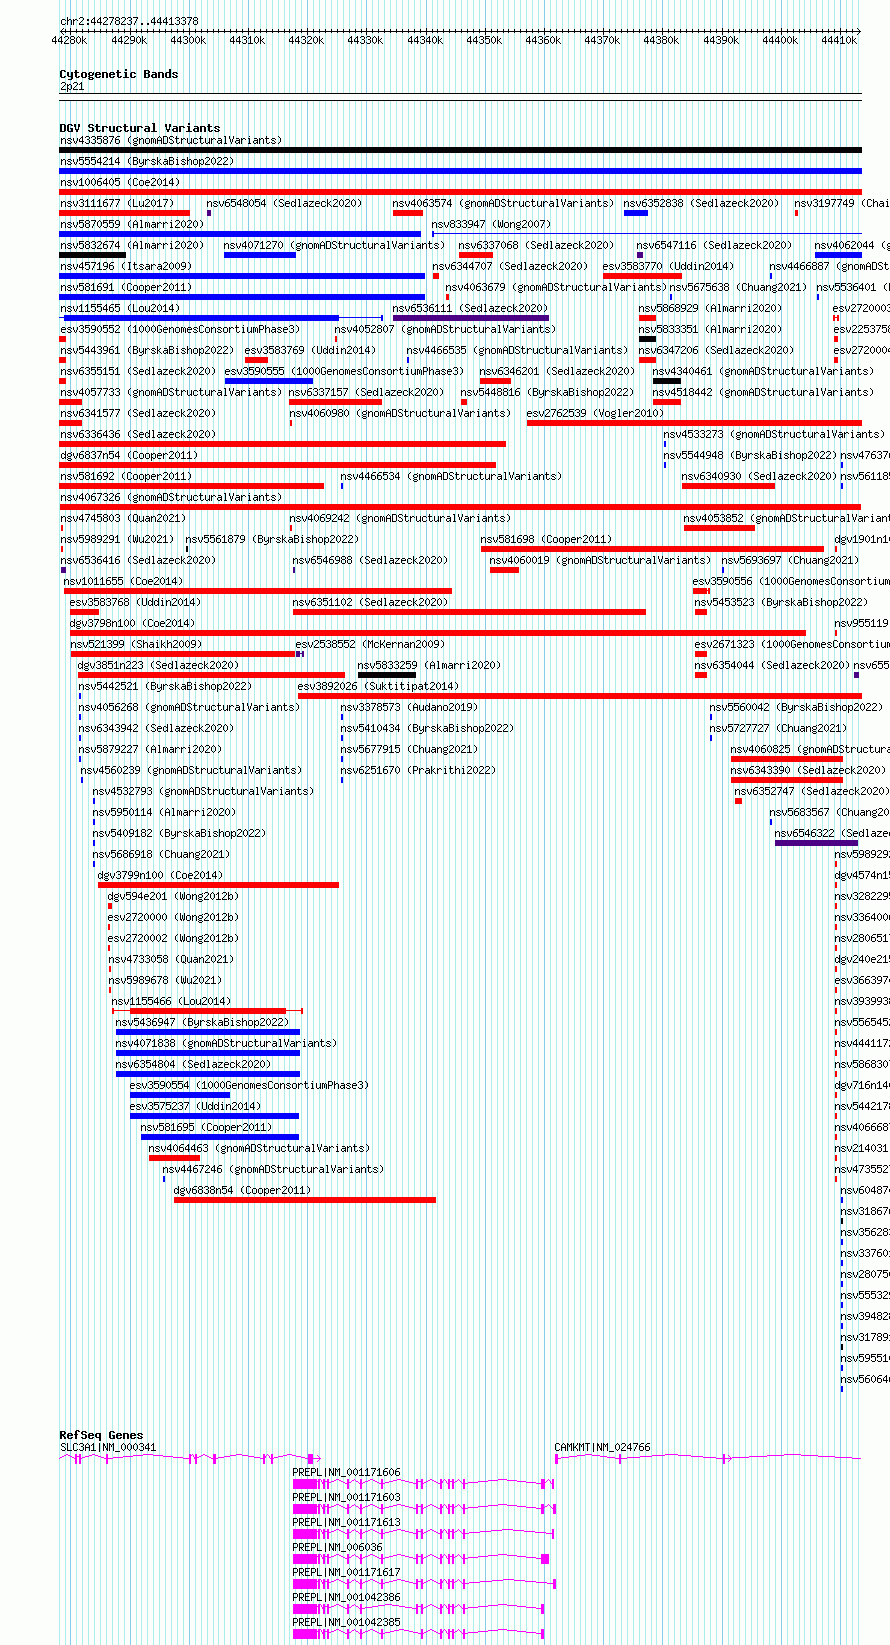Open nsv581698 (Cooper2011) variant
The width and height of the screenshot is (890, 1645).
pos(546,539)
